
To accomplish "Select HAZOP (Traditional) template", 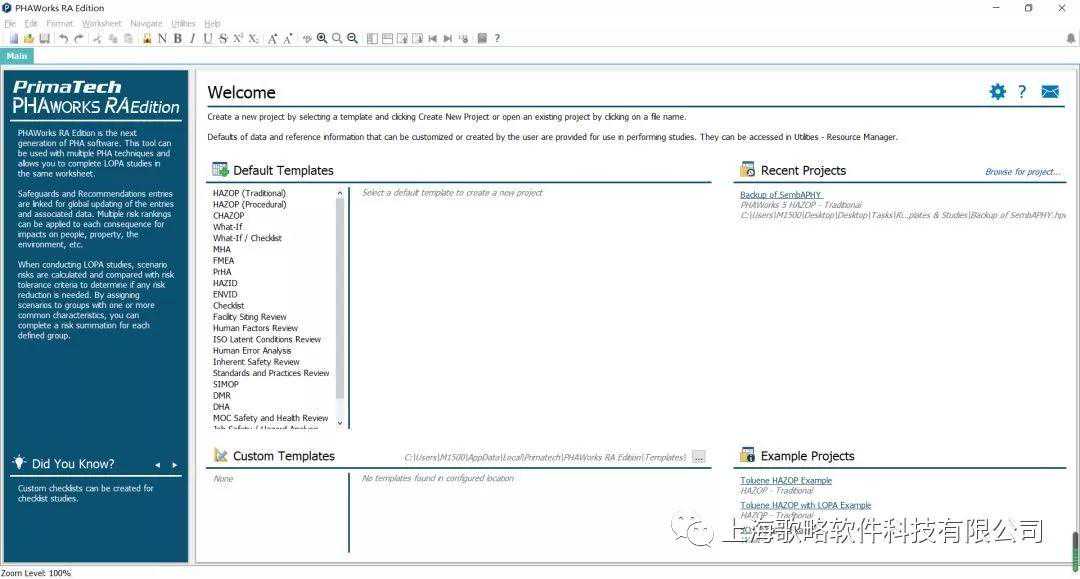I will point(249,193).
